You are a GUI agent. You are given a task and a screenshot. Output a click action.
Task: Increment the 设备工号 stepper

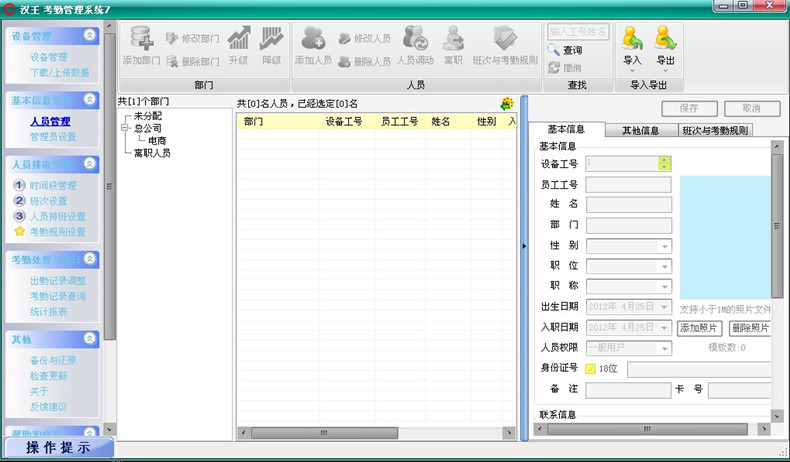[665, 160]
